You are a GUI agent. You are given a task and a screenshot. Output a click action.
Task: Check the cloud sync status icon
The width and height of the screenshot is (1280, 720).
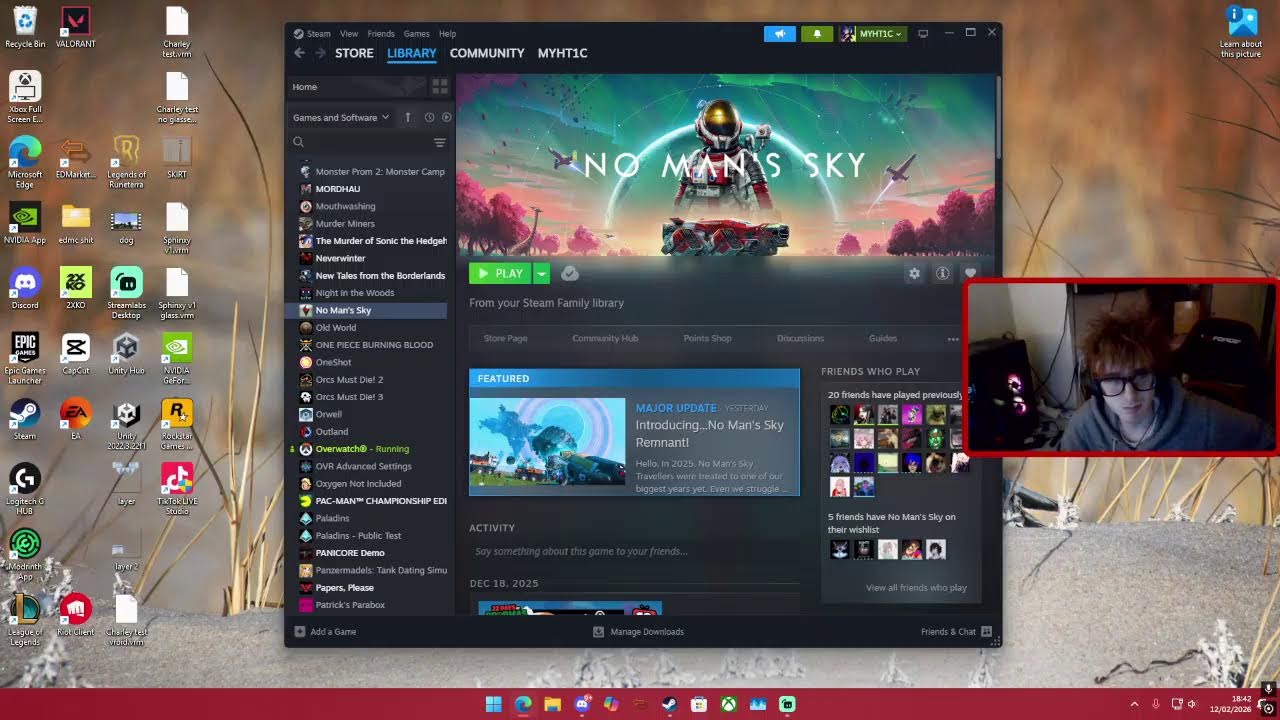570,273
